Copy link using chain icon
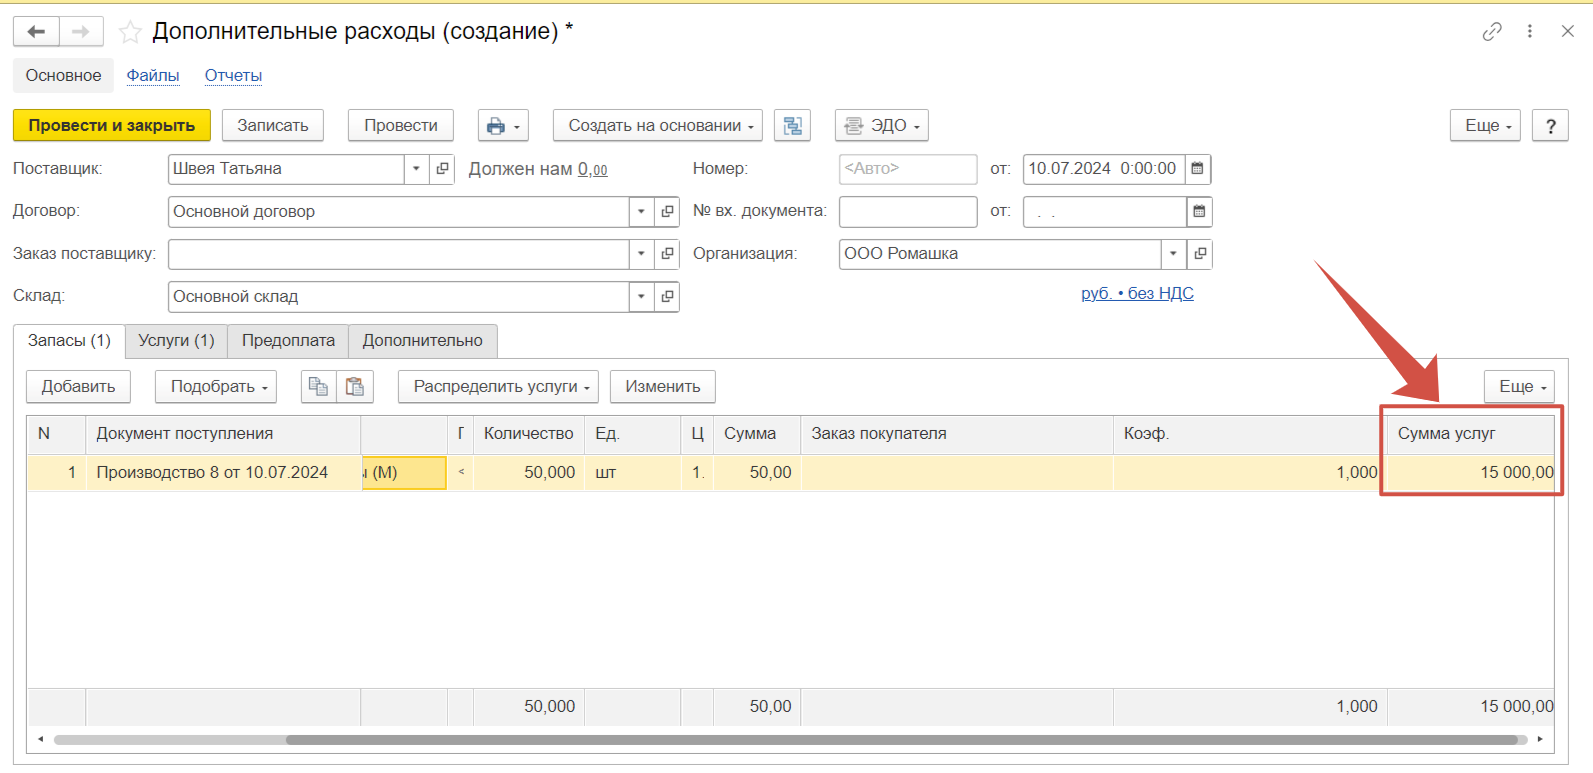Screen dimensions: 1593x773 1492,31
